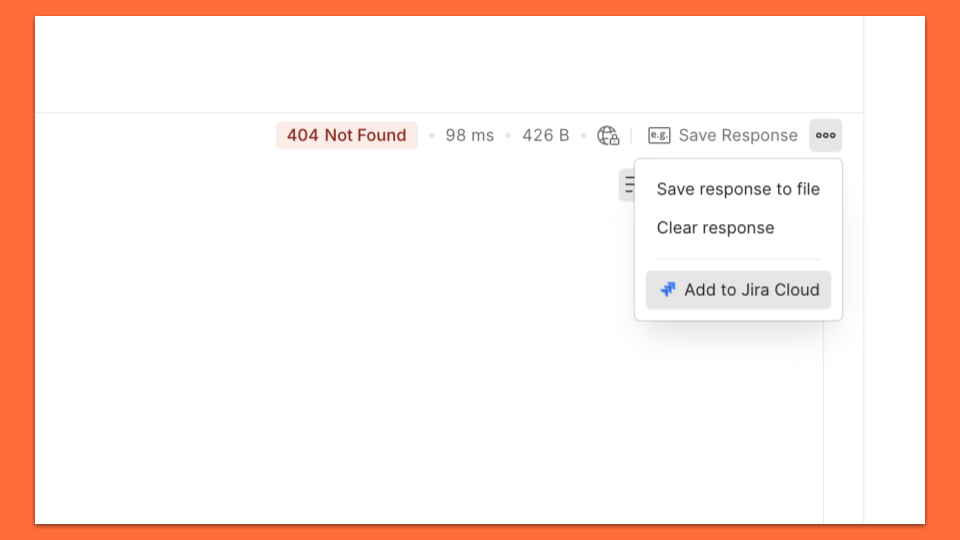Click the 426 B response size
The height and width of the screenshot is (540, 960).
pos(545,136)
